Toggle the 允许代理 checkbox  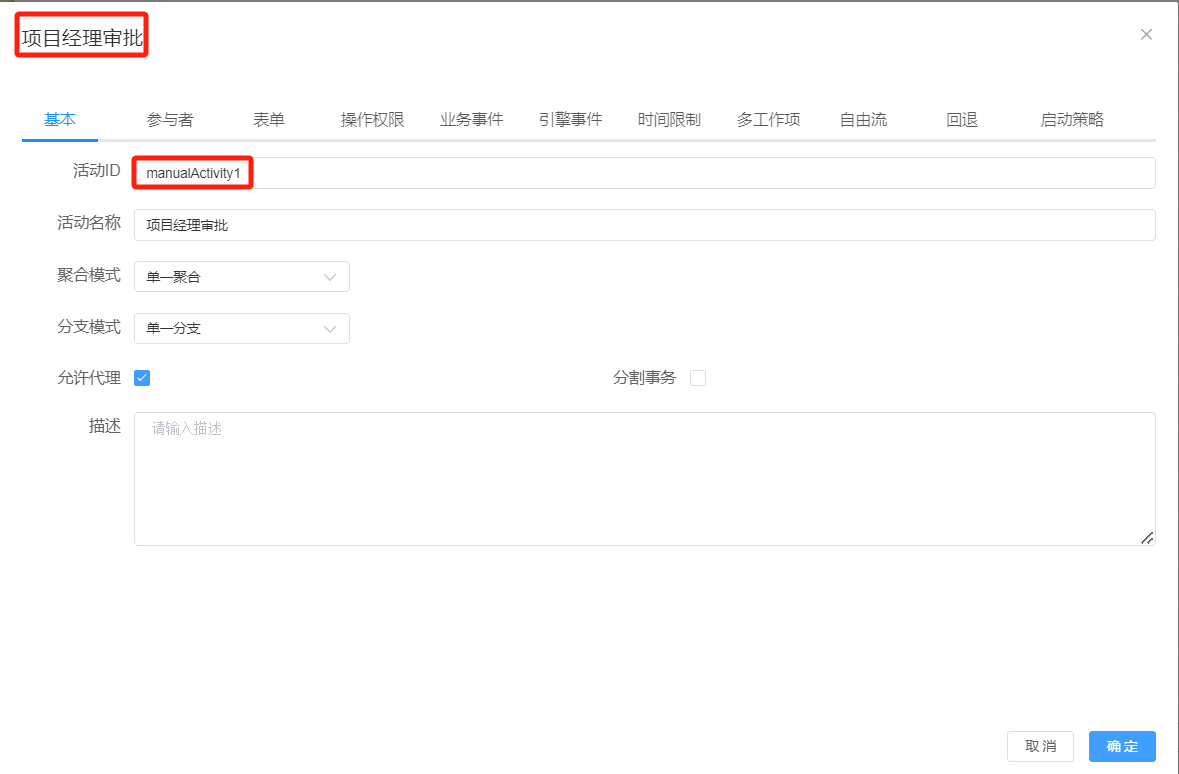tap(142, 378)
